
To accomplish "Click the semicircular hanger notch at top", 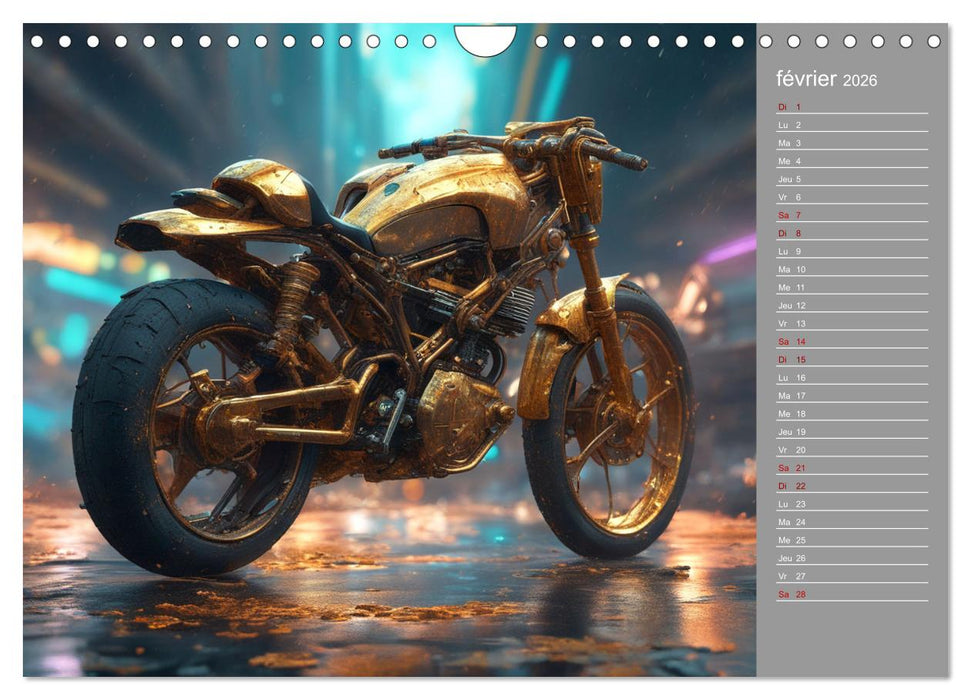I will click(485, 40).
